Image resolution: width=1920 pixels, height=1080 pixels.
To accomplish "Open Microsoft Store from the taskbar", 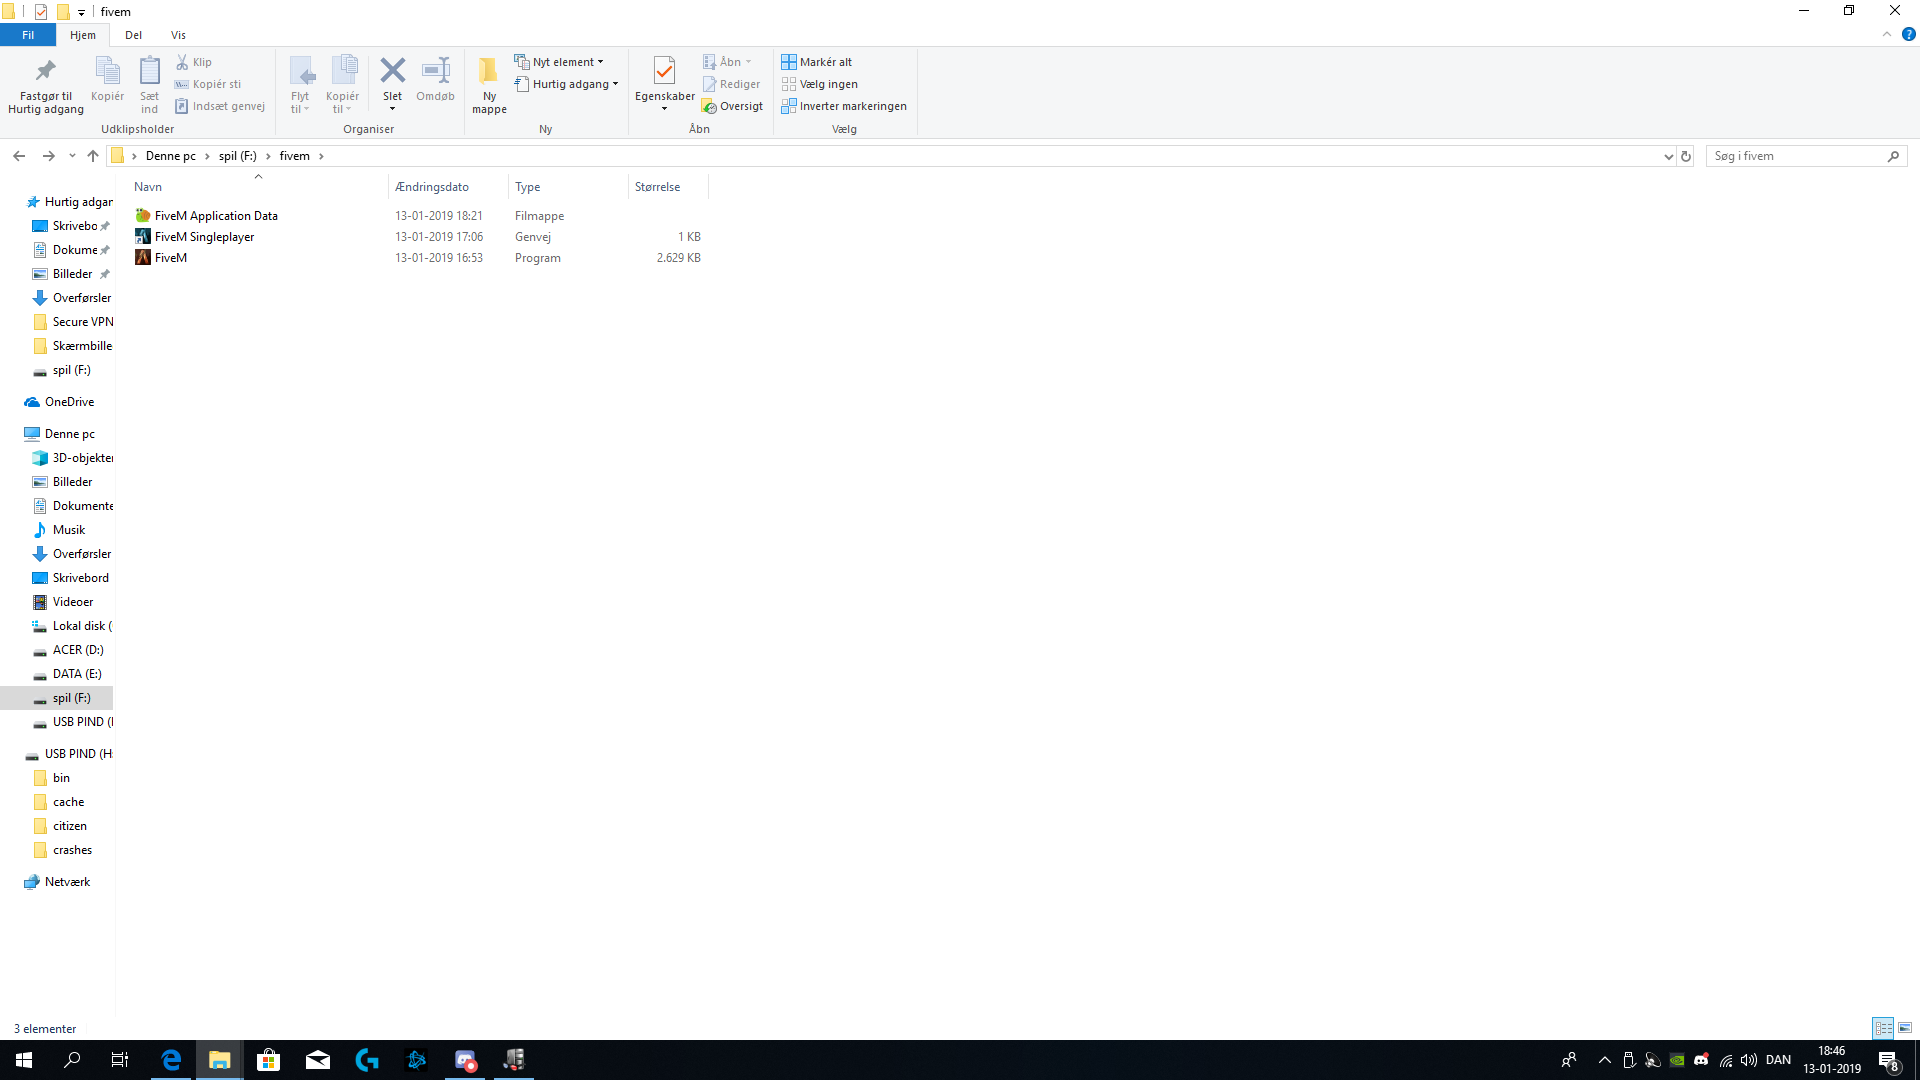I will tap(269, 1060).
